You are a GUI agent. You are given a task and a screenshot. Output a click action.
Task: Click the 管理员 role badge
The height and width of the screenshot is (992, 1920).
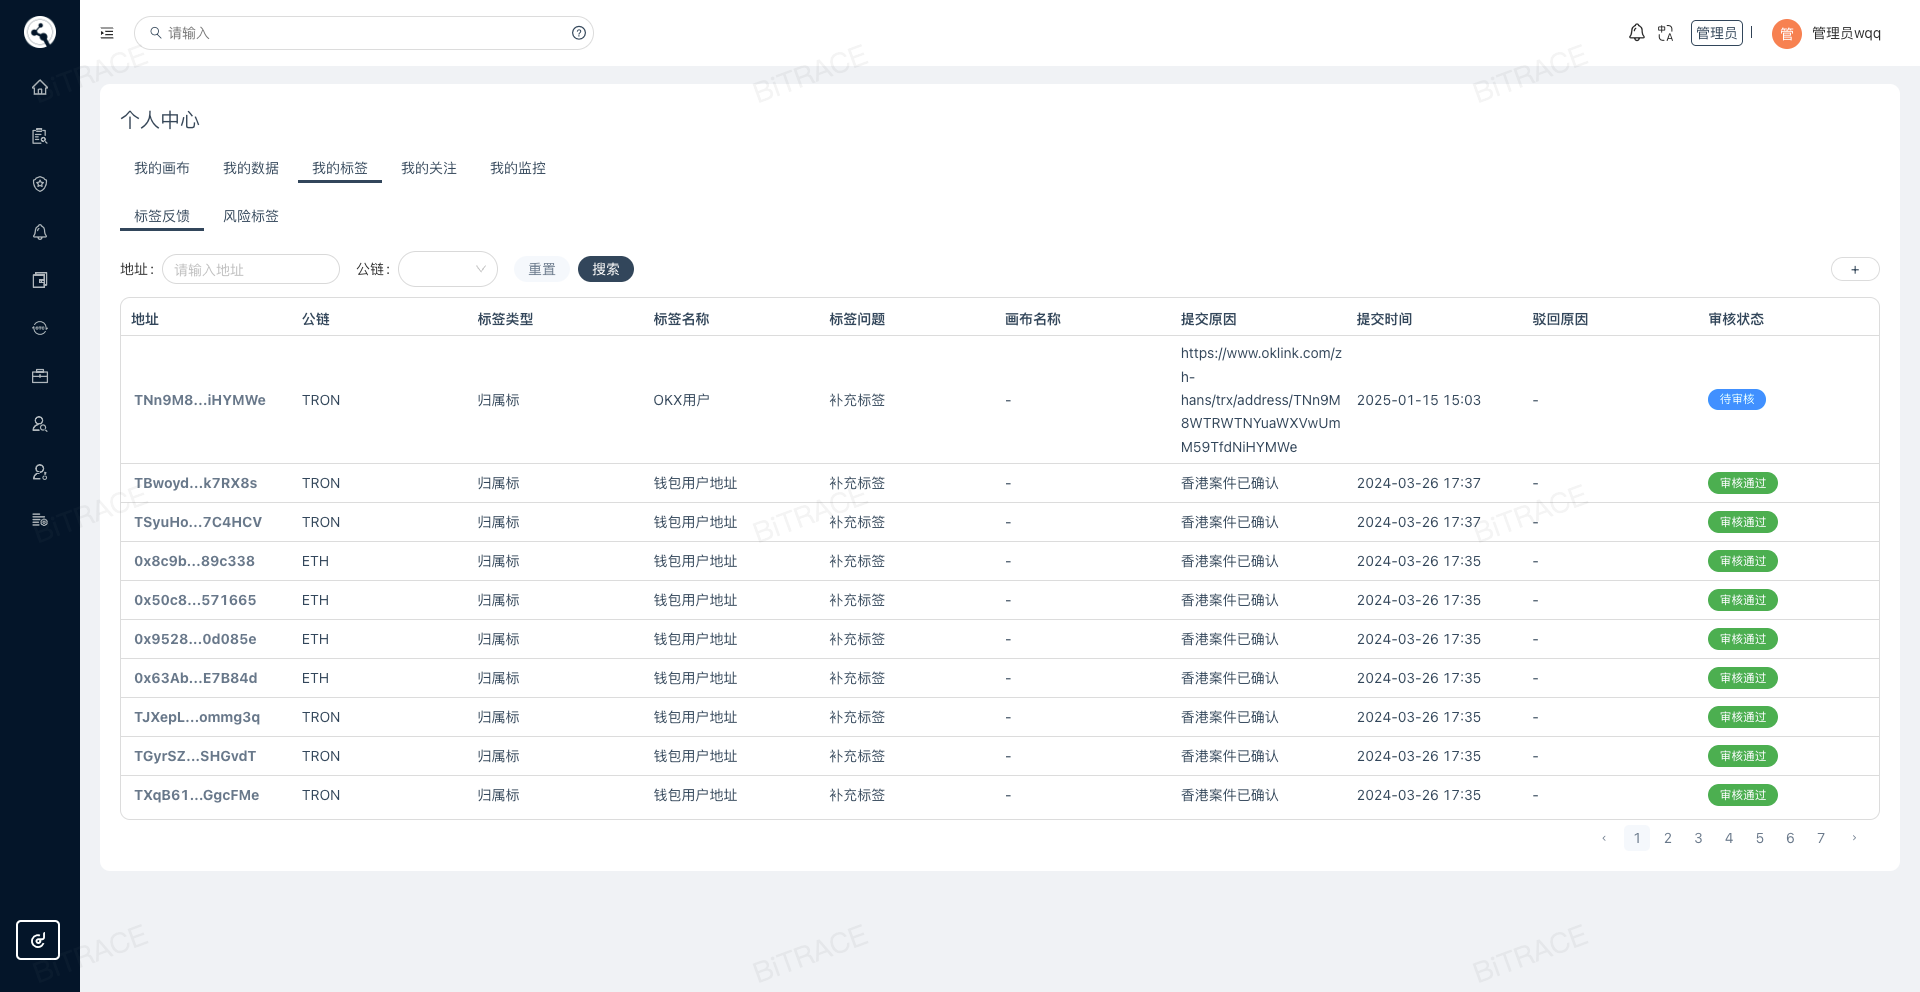[1717, 33]
